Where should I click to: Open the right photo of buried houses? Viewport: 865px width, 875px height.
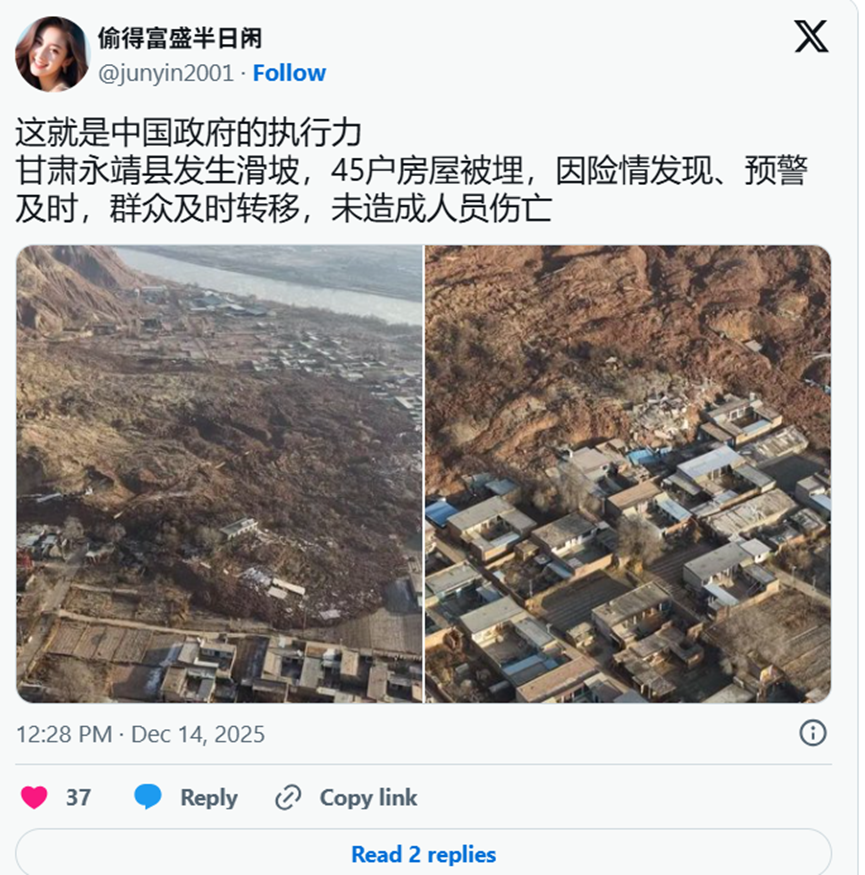[x=628, y=474]
